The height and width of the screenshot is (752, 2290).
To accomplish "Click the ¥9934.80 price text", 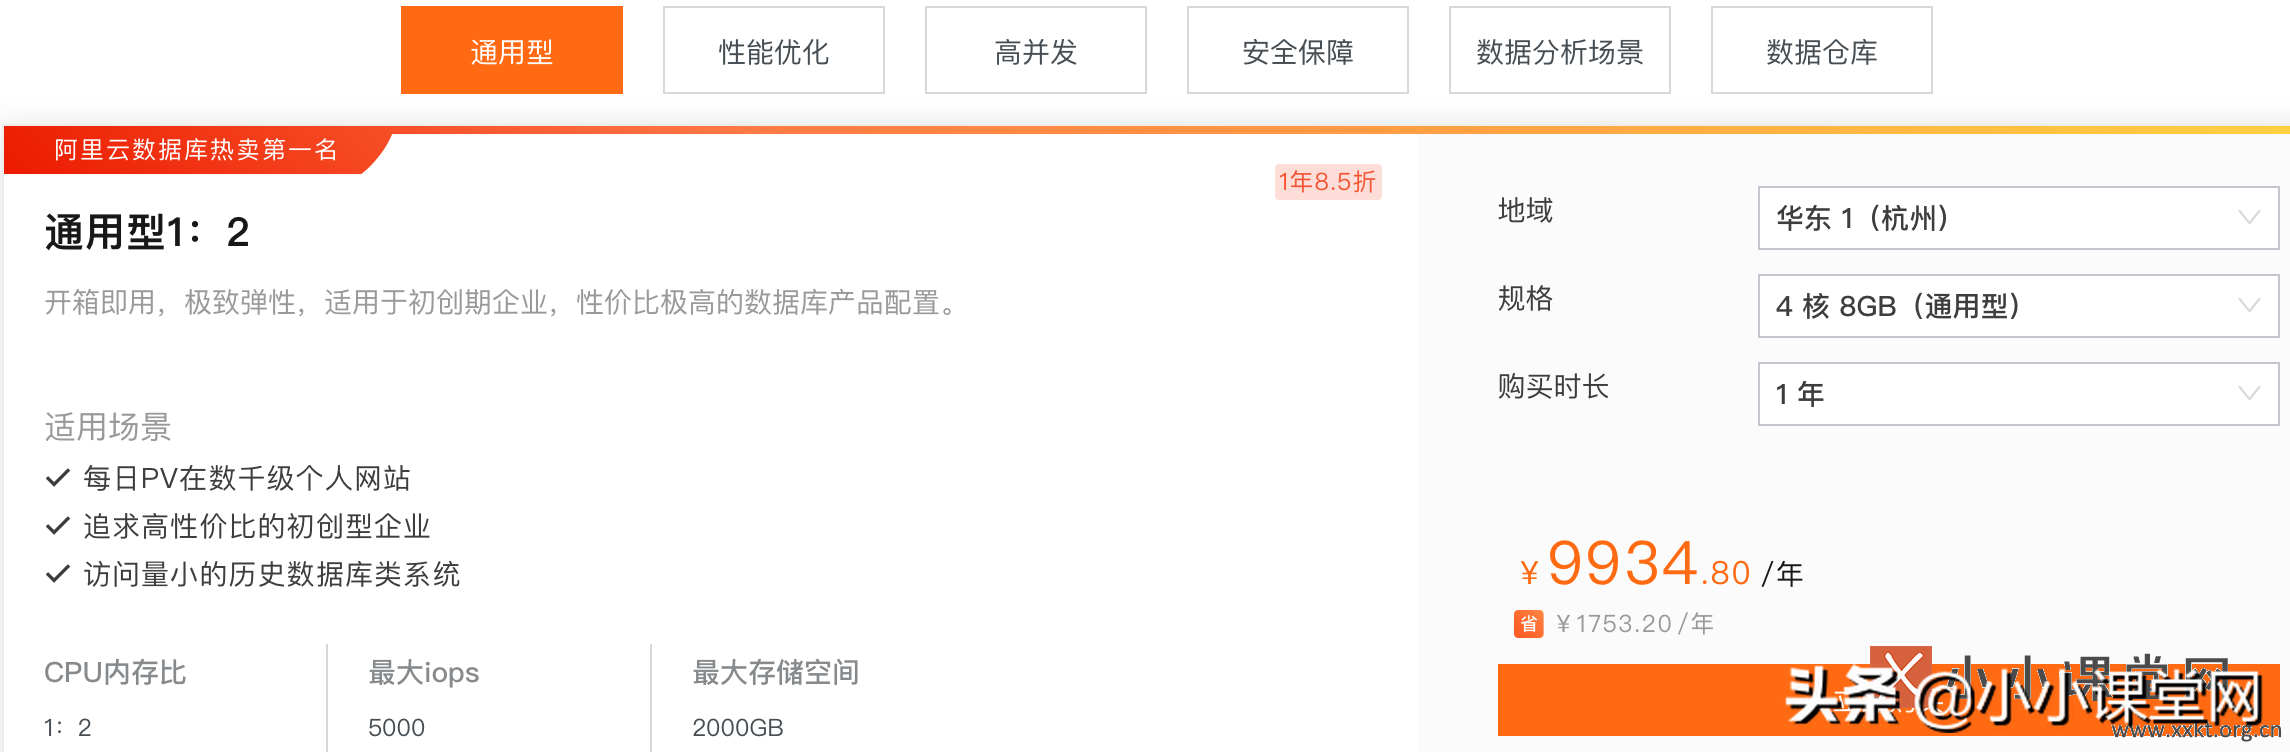I will tap(1635, 565).
